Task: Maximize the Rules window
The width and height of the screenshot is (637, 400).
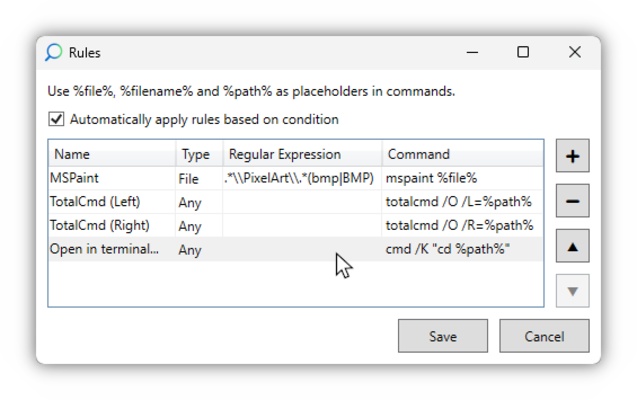Action: click(x=523, y=52)
